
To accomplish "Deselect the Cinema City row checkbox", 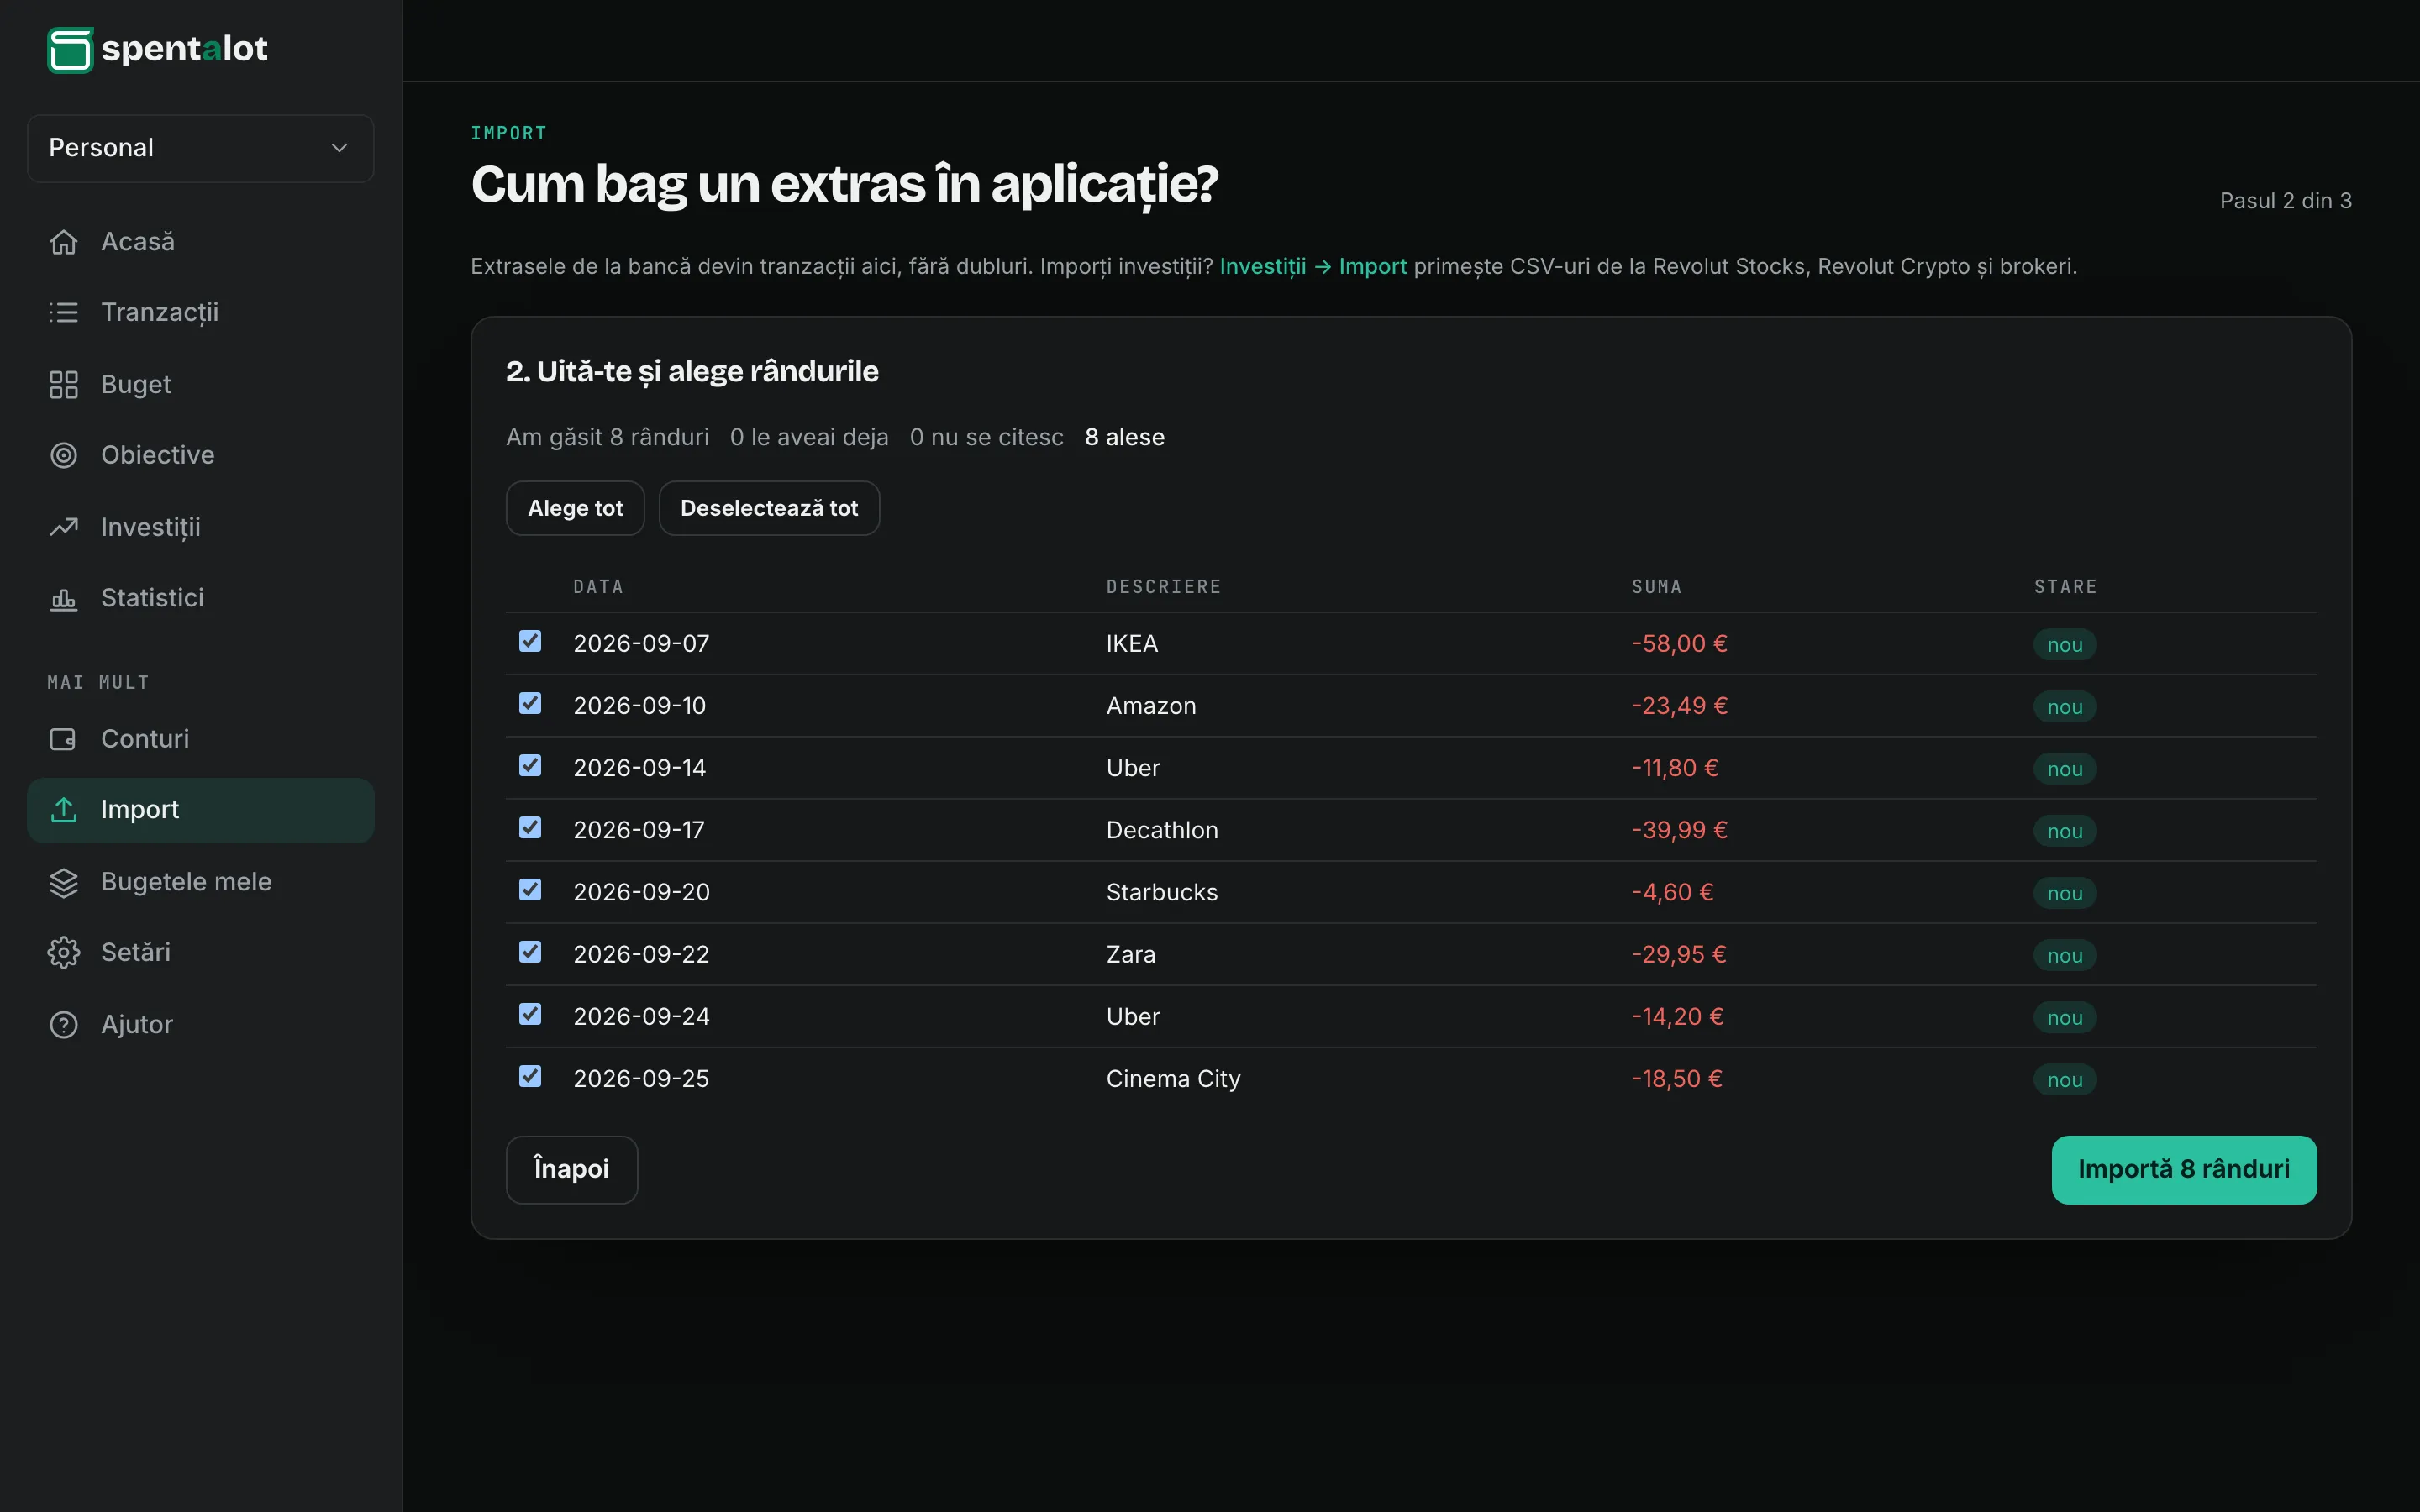I will 530,1075.
